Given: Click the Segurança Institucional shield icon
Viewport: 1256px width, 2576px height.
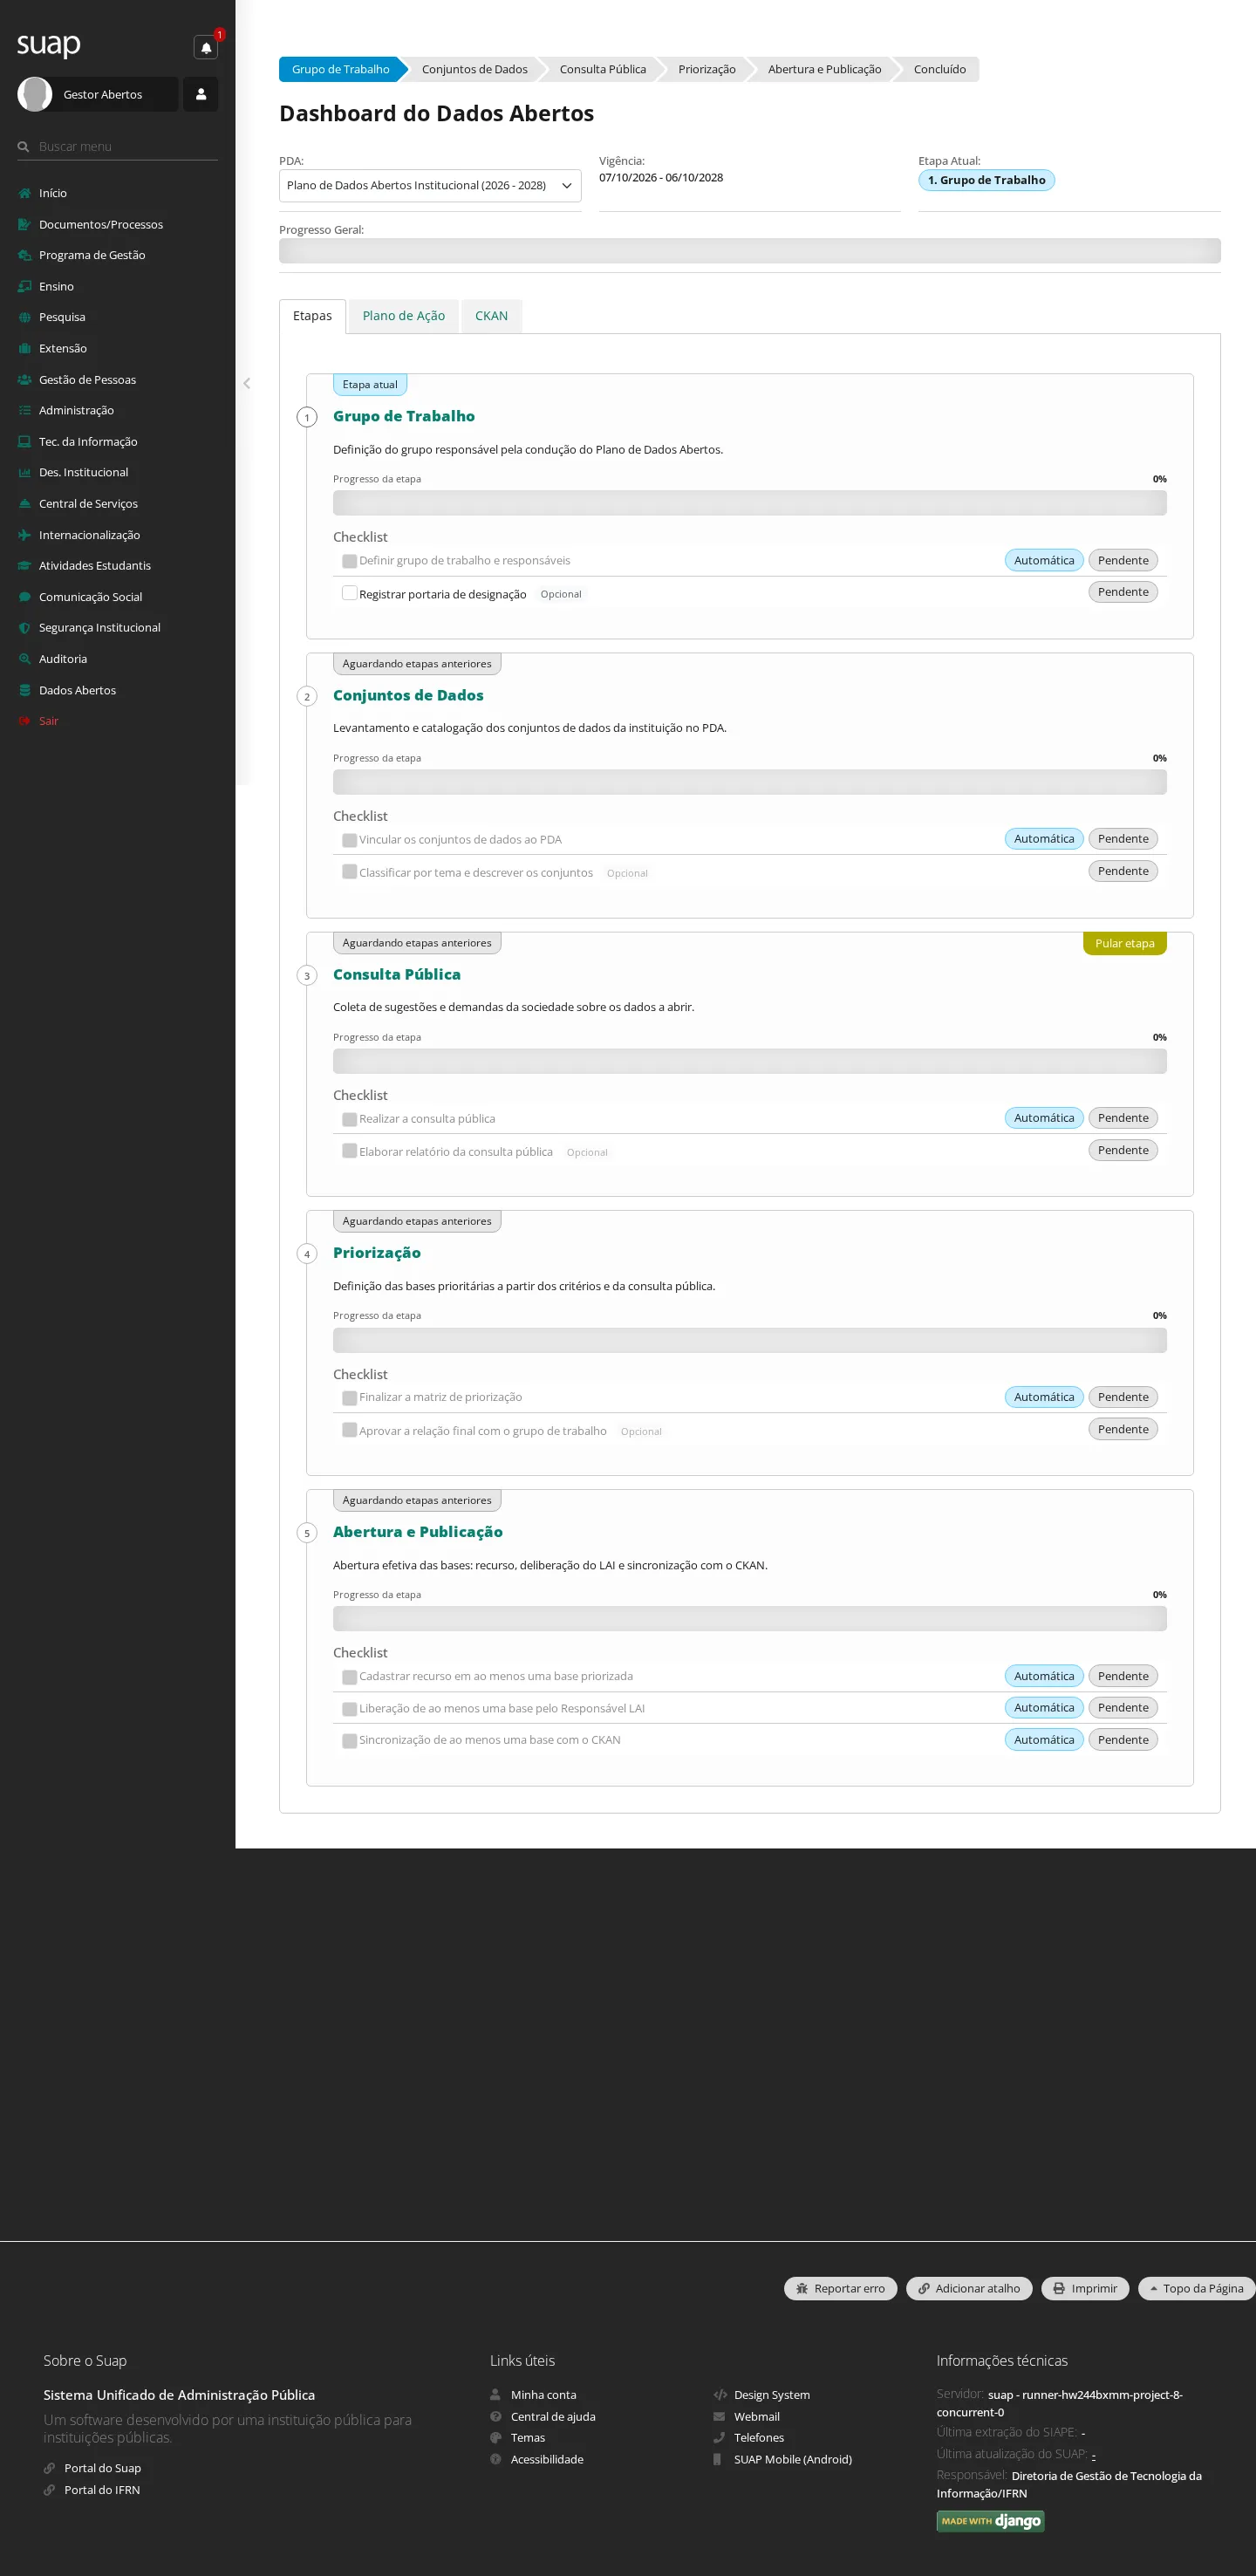Looking at the screenshot, I should pos(24,628).
